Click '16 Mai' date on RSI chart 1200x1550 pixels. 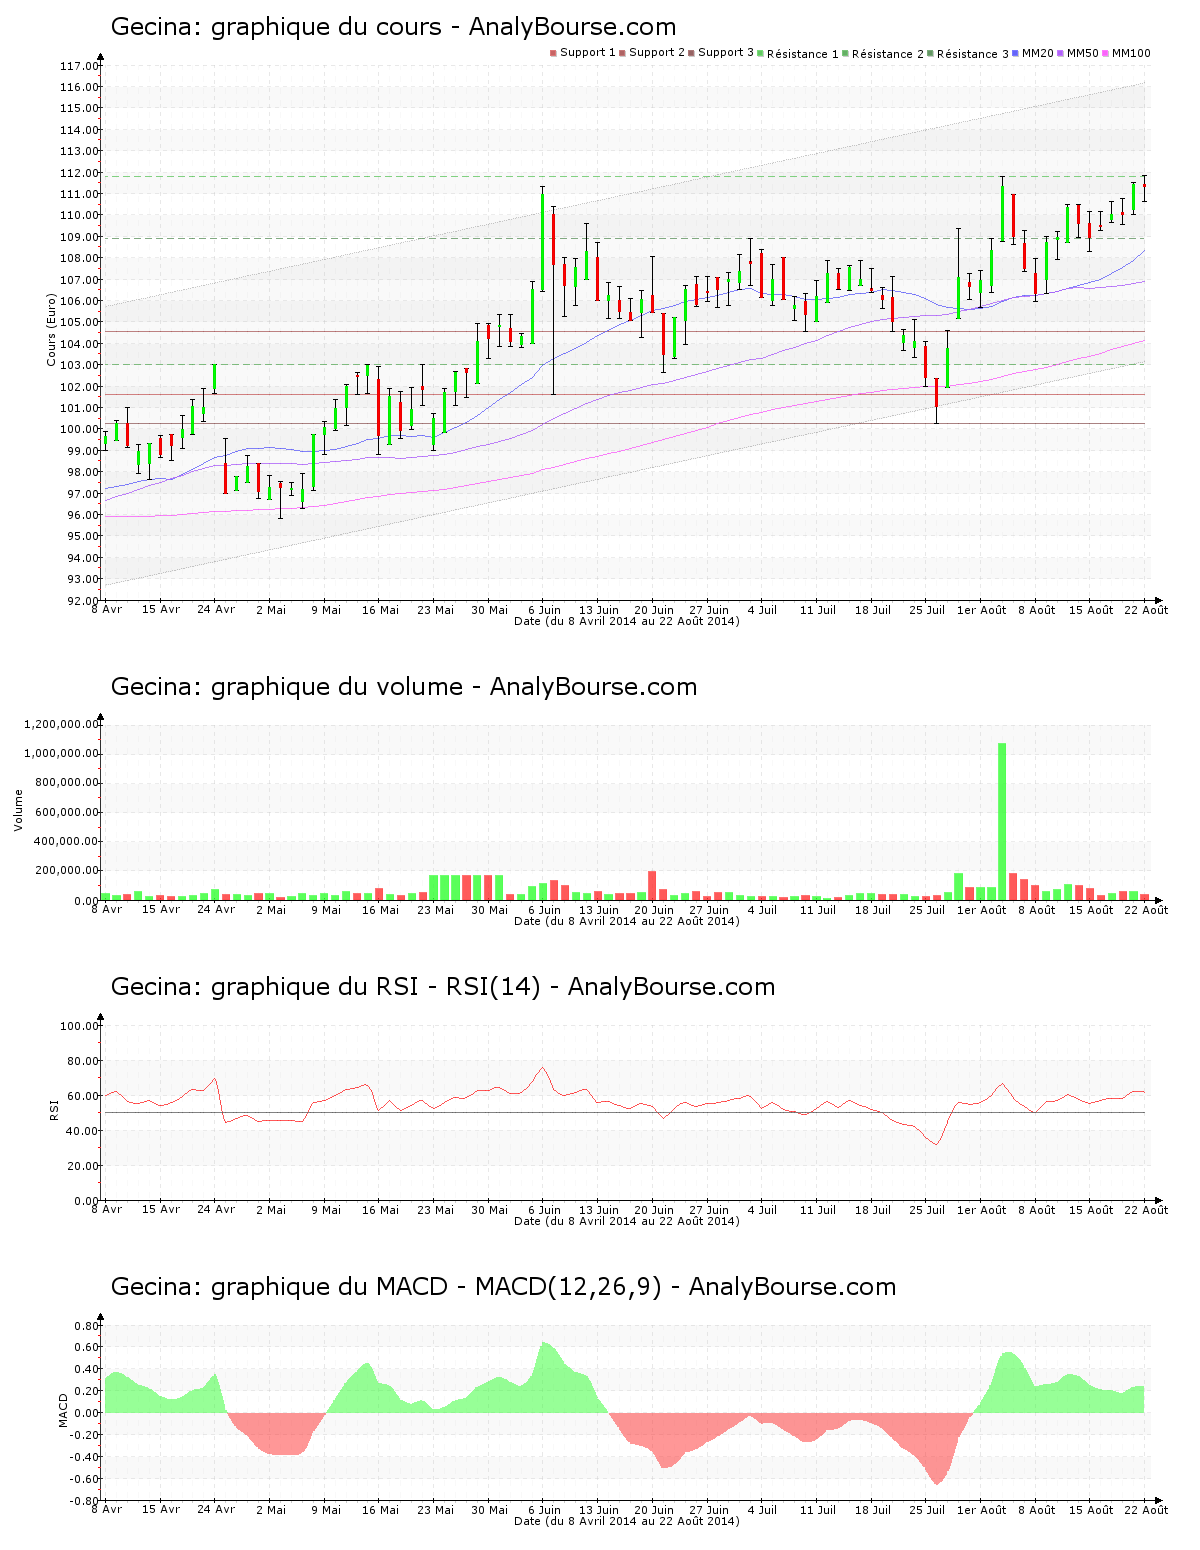click(x=380, y=1210)
